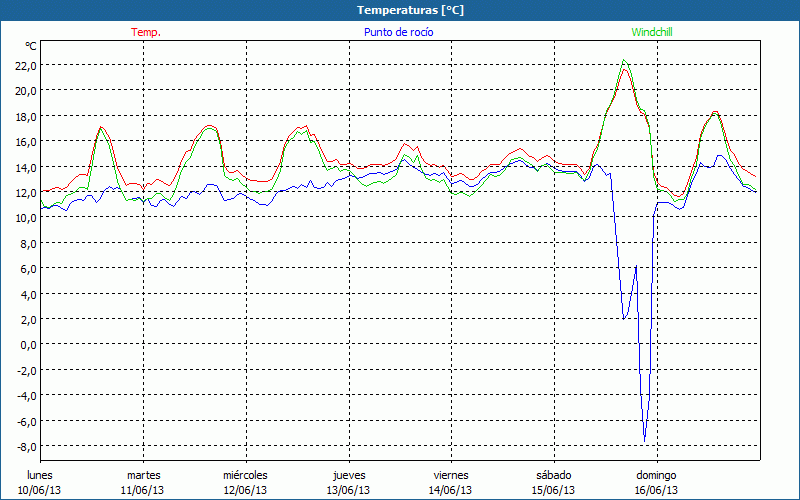Select the 22,0 y-axis value label
The width and height of the screenshot is (800, 500).
(25, 65)
